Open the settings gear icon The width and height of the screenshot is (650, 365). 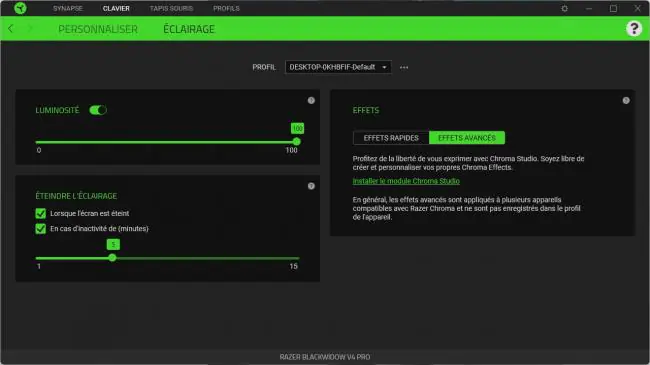pyautogui.click(x=564, y=8)
